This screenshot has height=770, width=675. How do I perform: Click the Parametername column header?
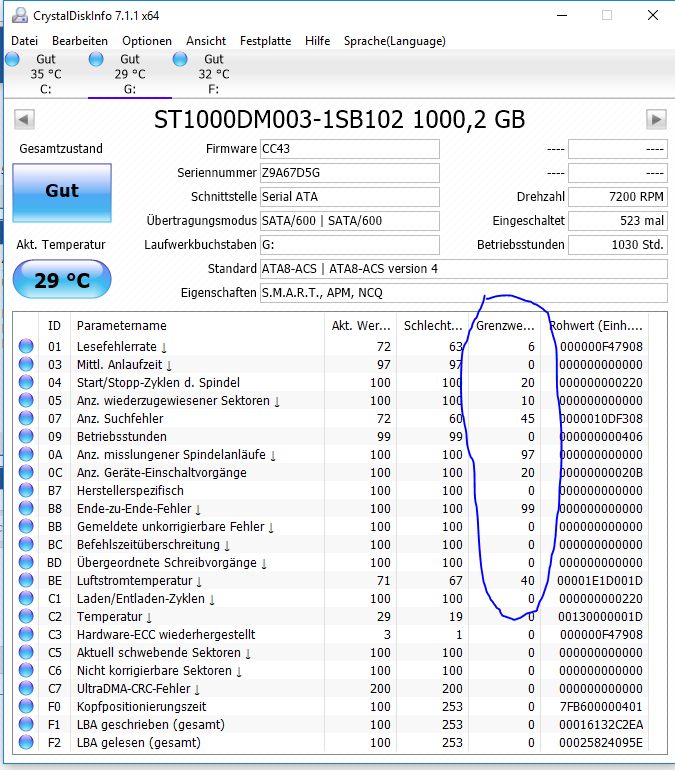(x=197, y=326)
